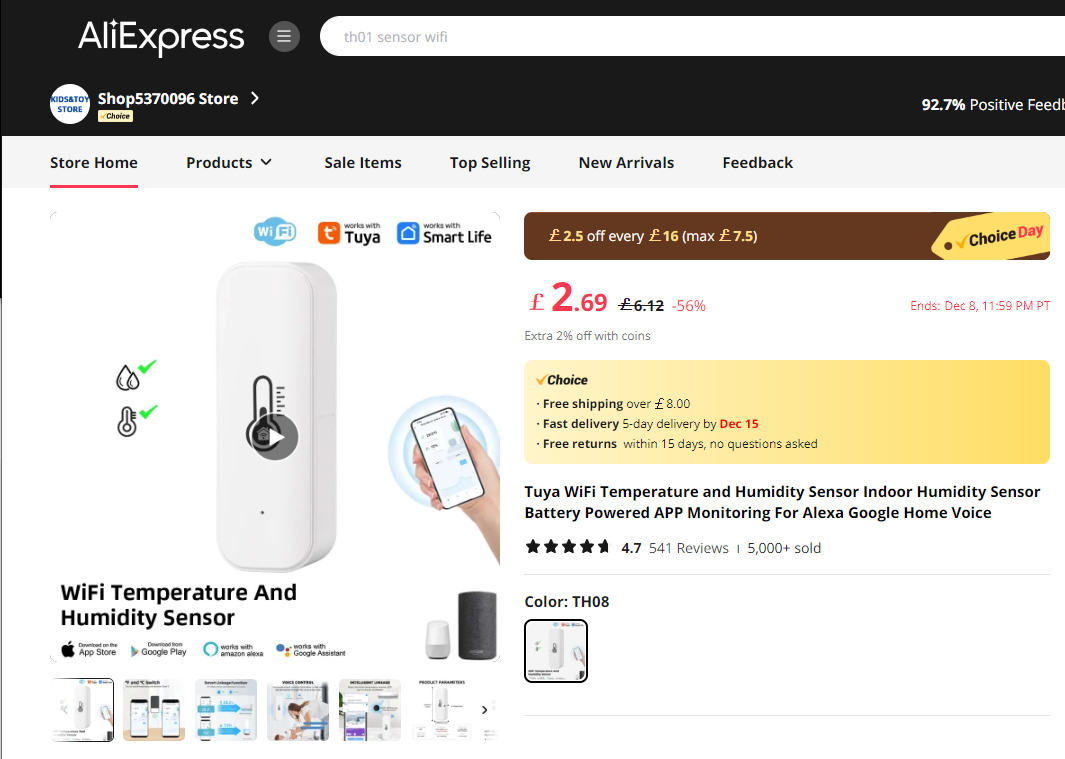The image size is (1065, 759).
Task: Click the Shop5370096 Store name link
Action: coord(168,99)
